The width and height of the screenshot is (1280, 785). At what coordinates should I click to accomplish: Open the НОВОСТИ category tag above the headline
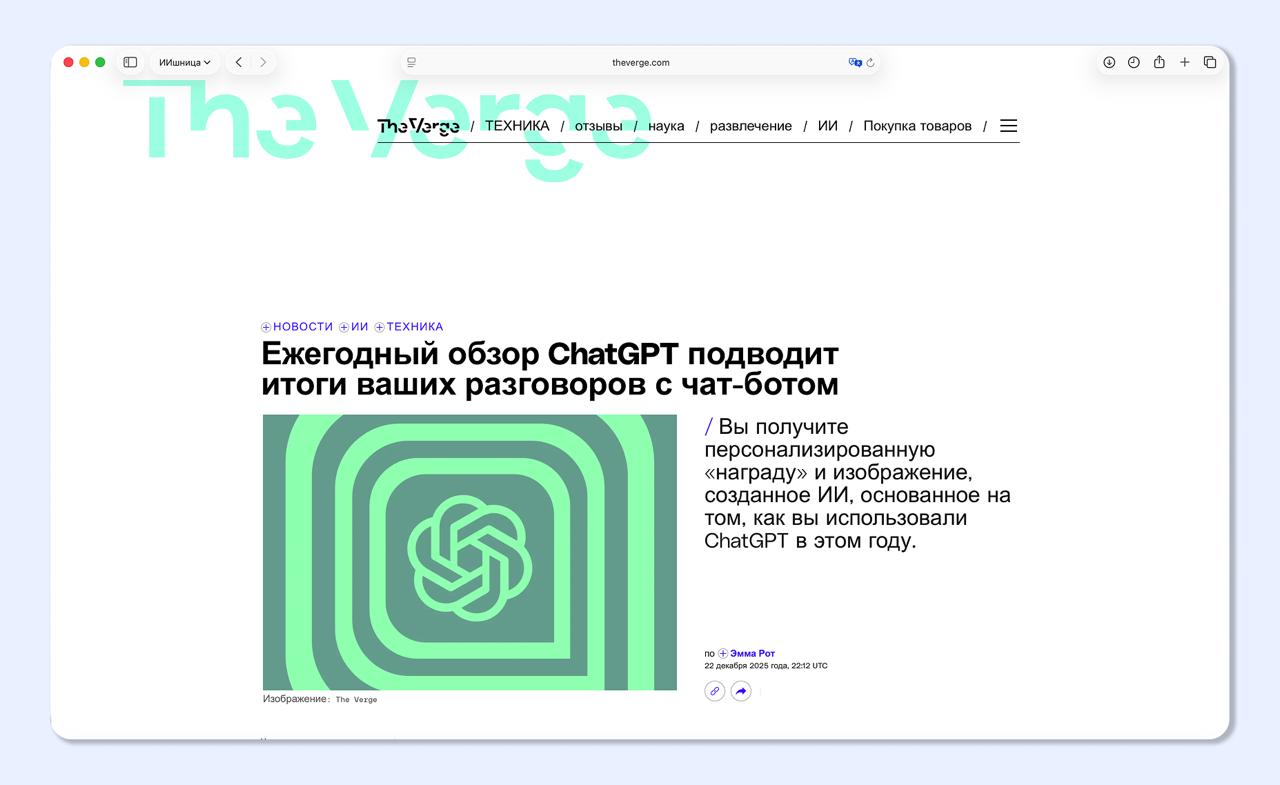[303, 327]
